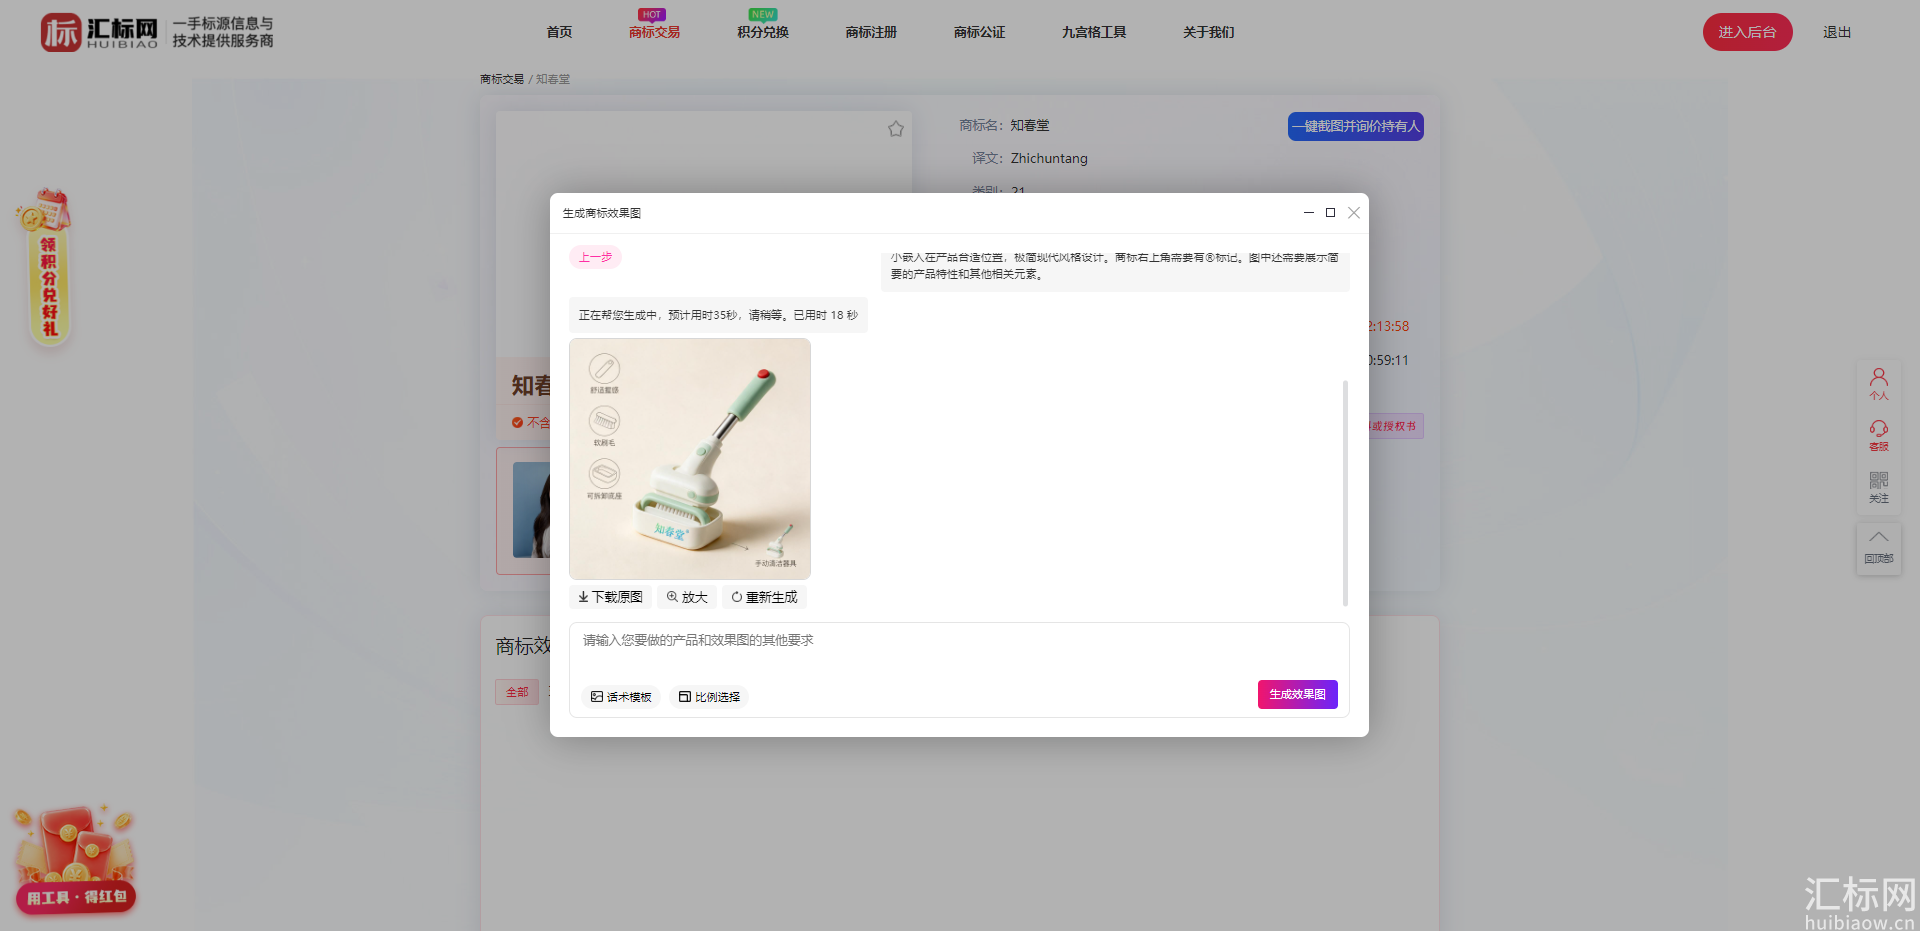Show the 关注 QR code icon
This screenshot has height=931, width=1920.
tap(1879, 487)
